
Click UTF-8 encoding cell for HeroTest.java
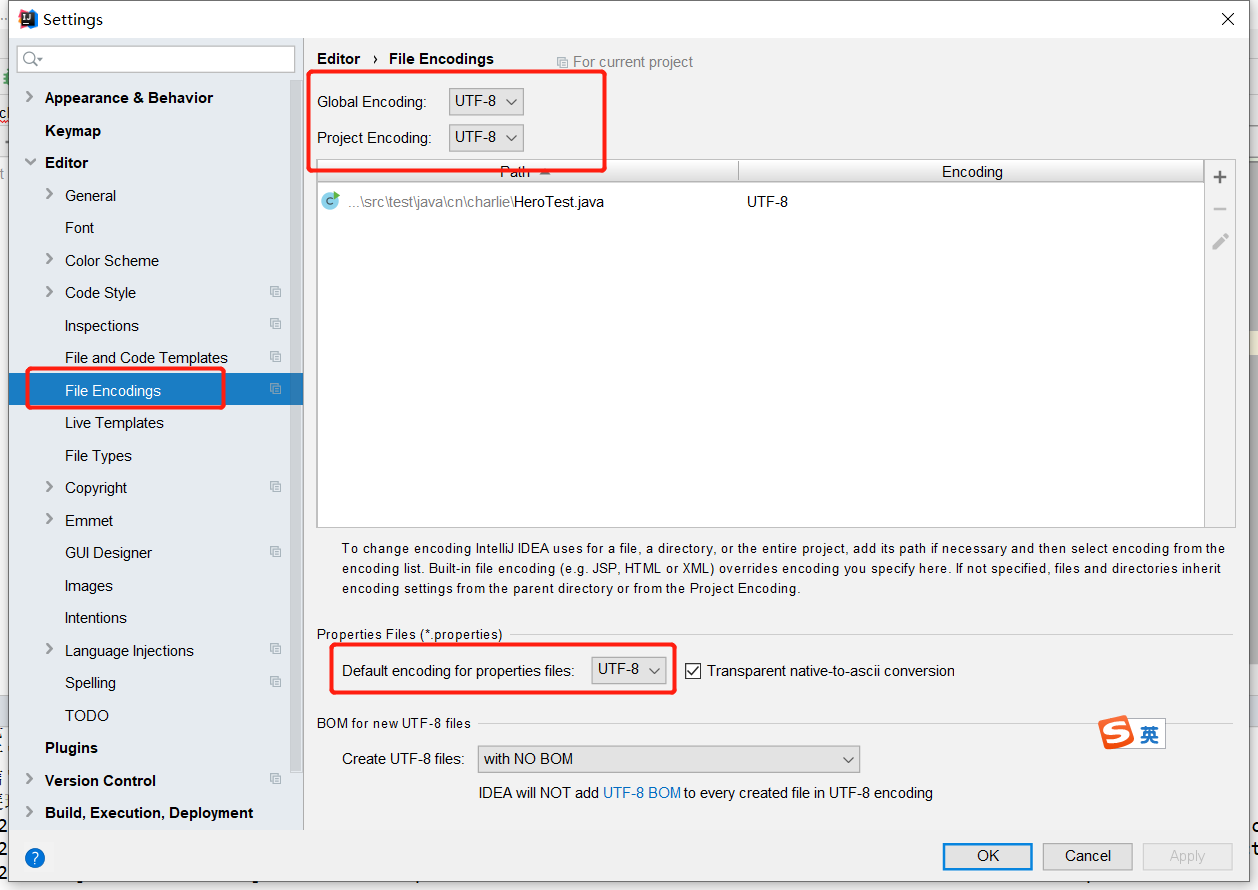click(x=767, y=202)
